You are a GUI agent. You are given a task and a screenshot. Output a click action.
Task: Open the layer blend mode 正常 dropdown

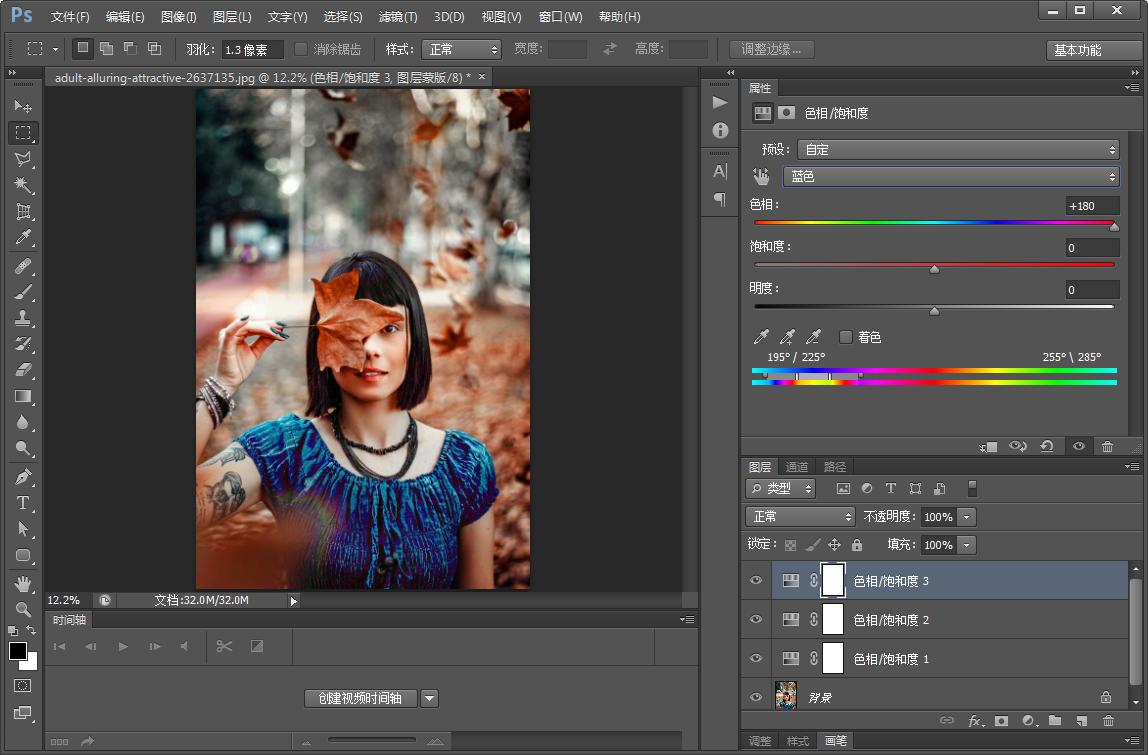coord(800,517)
